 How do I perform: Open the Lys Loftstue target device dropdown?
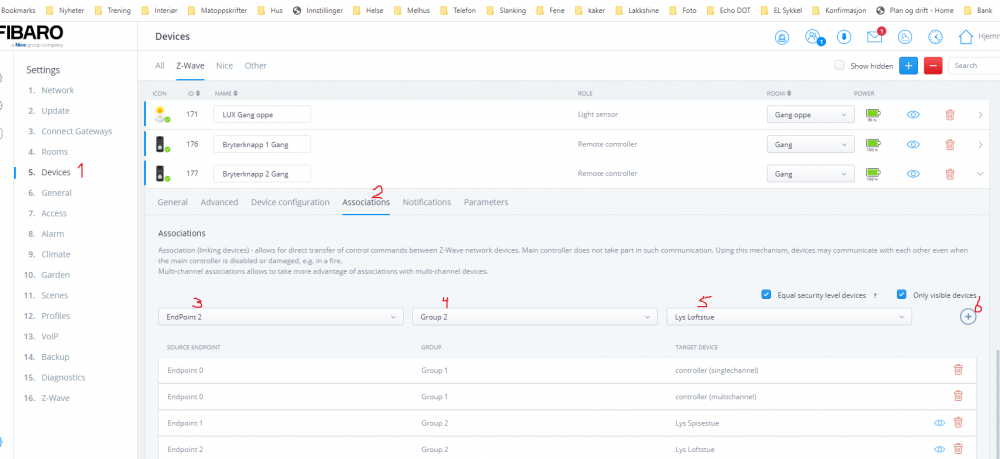(x=788, y=317)
